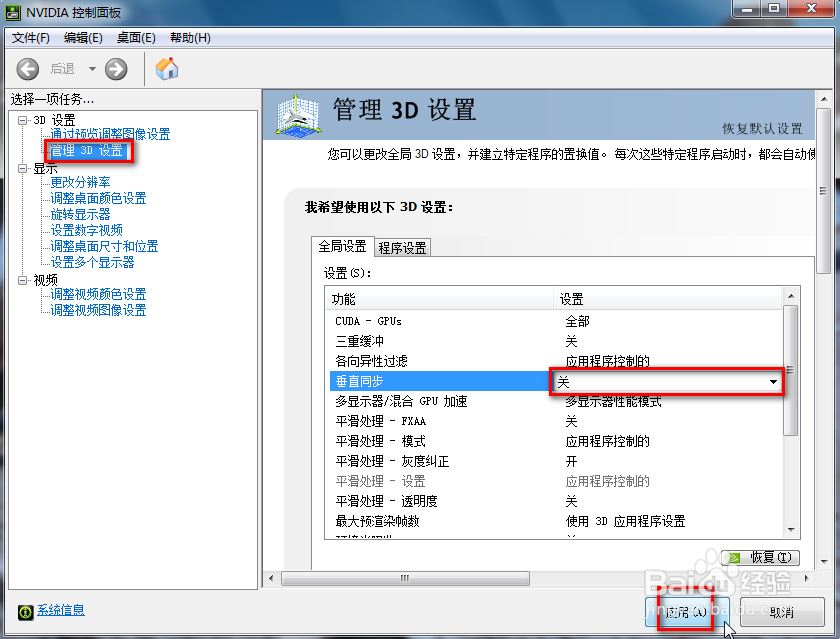Select the 平滑处理 - 模式 row

(x=556, y=441)
